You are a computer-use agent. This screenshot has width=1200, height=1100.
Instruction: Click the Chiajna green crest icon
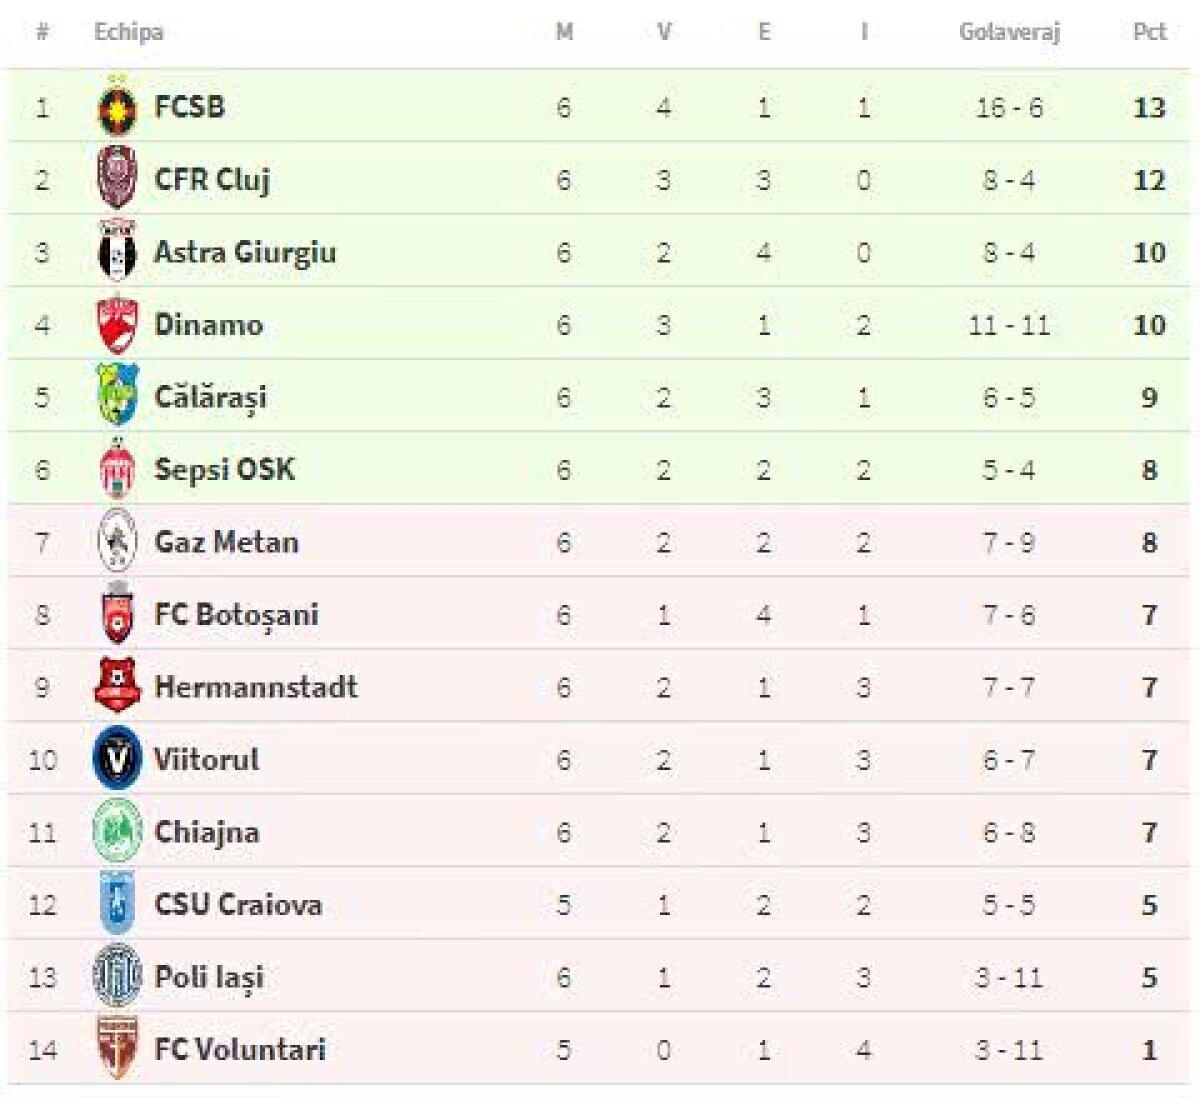pyautogui.click(x=117, y=831)
